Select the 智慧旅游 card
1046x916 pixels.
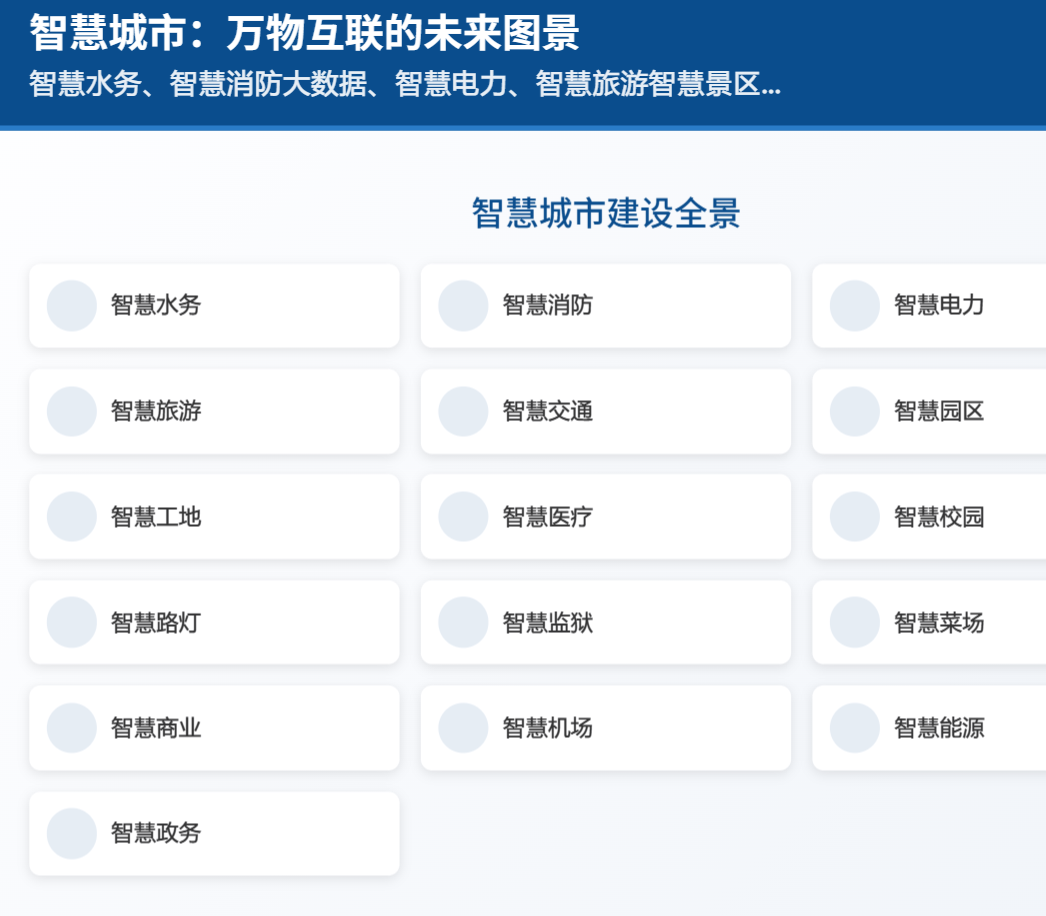[x=213, y=411]
